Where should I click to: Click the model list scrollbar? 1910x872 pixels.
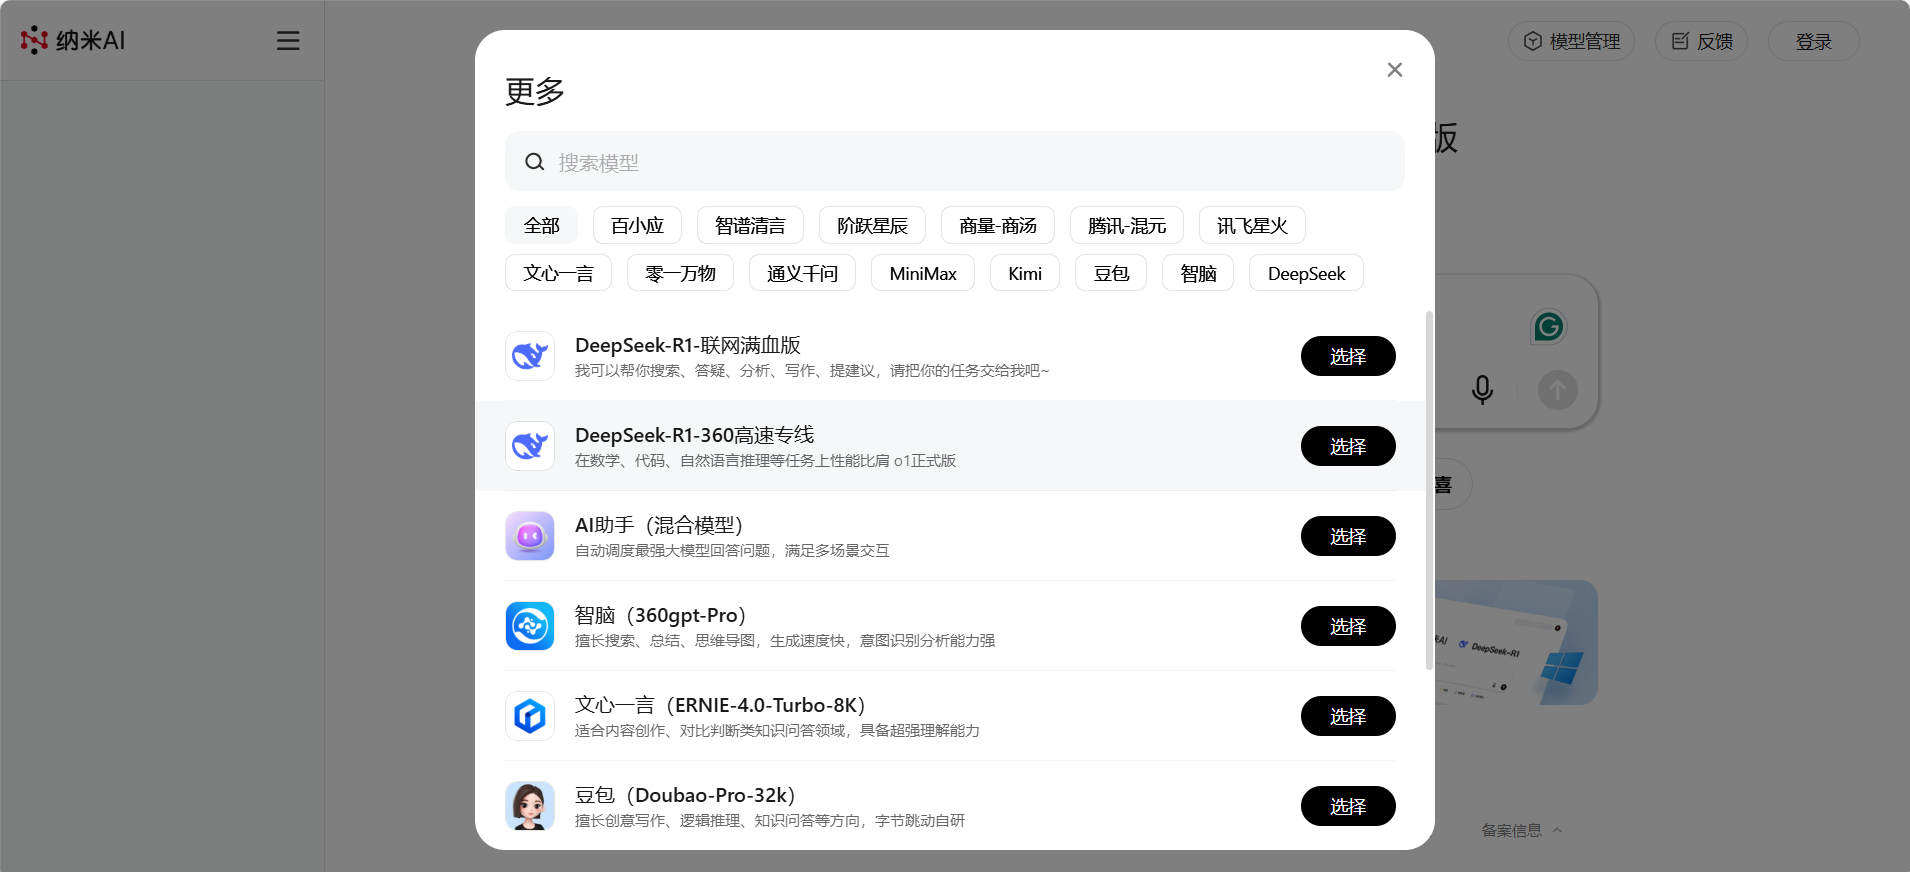click(x=1429, y=490)
